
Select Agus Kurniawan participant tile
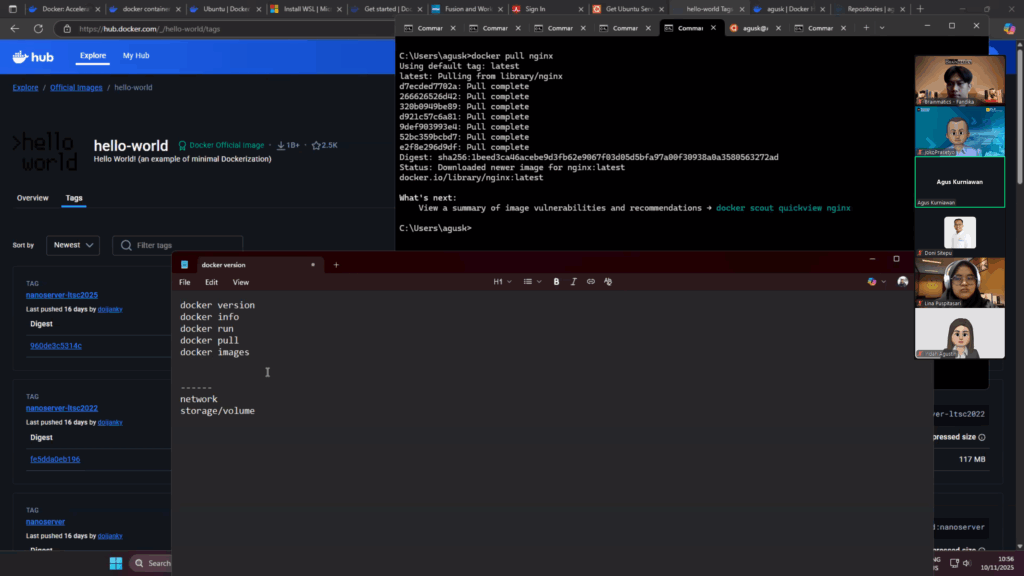(x=959, y=181)
